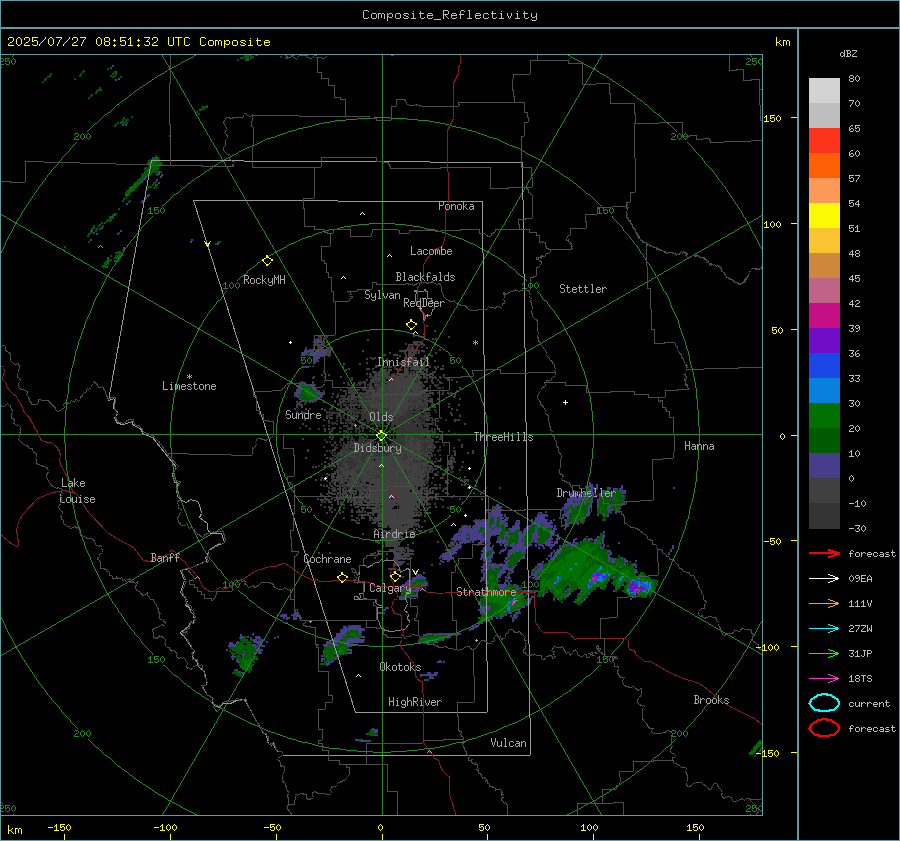The height and width of the screenshot is (841, 900).
Task: Click the Vulcan label
Action: tap(508, 743)
